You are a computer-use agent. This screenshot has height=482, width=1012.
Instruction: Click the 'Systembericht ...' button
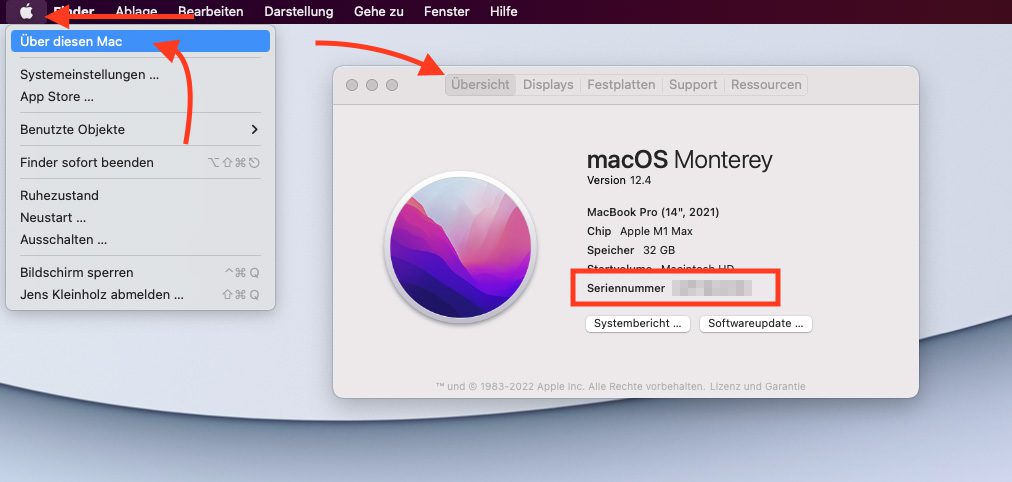638,324
